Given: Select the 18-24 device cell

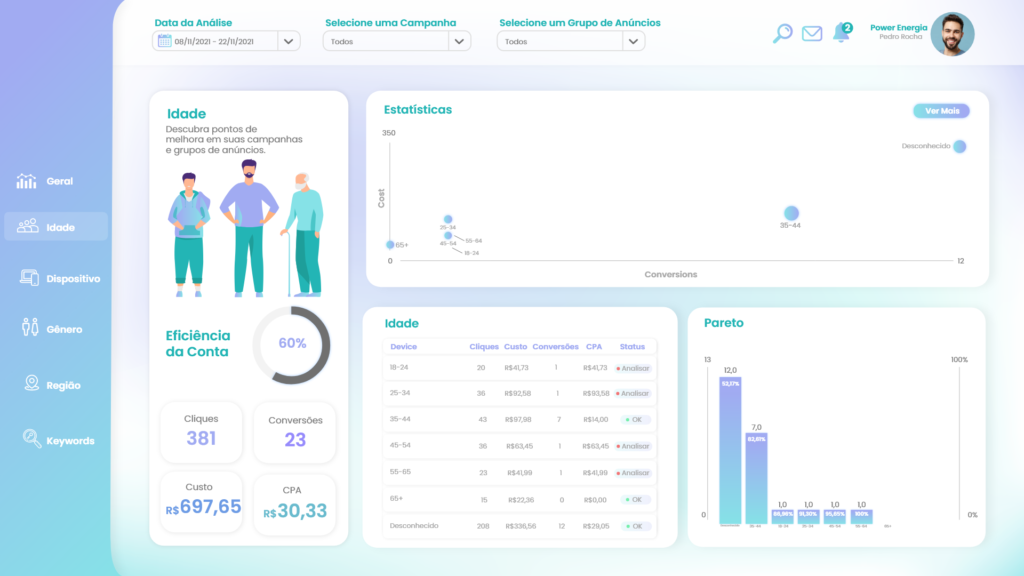Looking at the screenshot, I should [399, 368].
